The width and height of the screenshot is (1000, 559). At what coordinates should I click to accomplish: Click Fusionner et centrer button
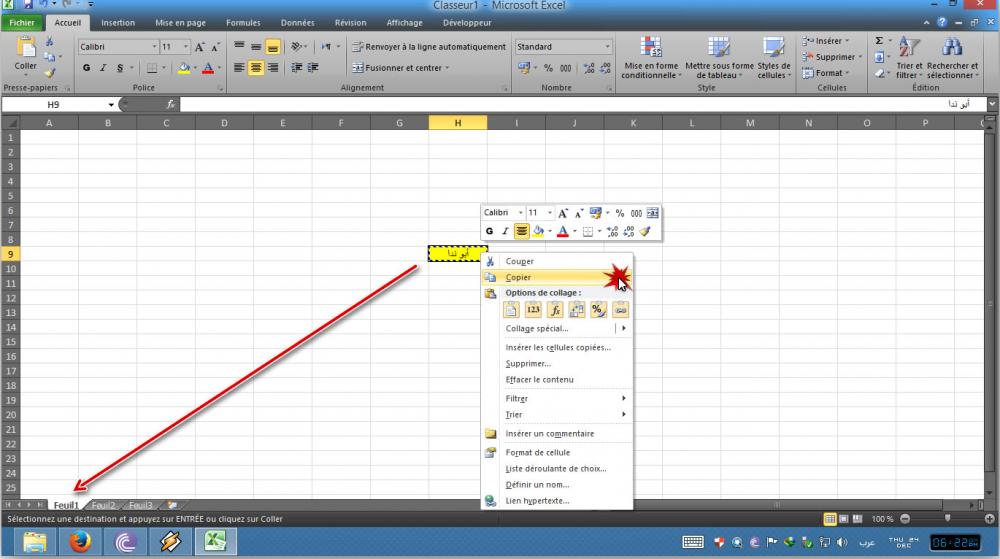(401, 68)
